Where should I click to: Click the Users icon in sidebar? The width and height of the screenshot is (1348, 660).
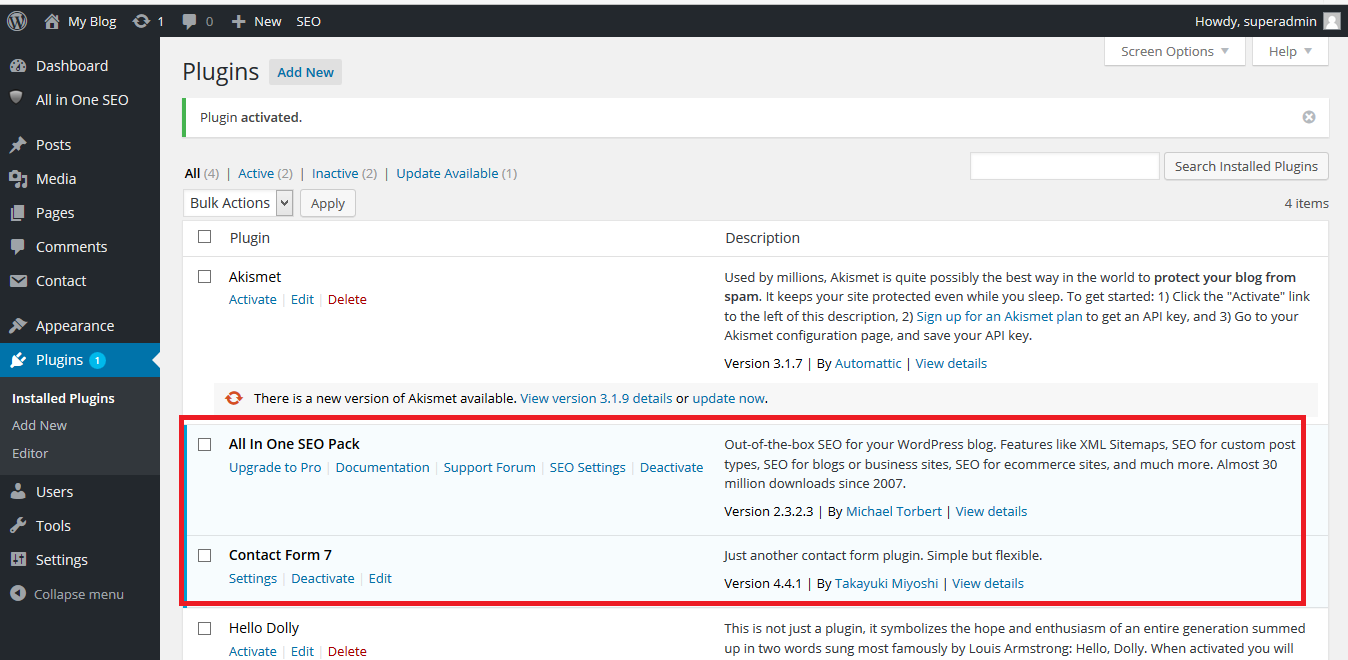click(18, 492)
